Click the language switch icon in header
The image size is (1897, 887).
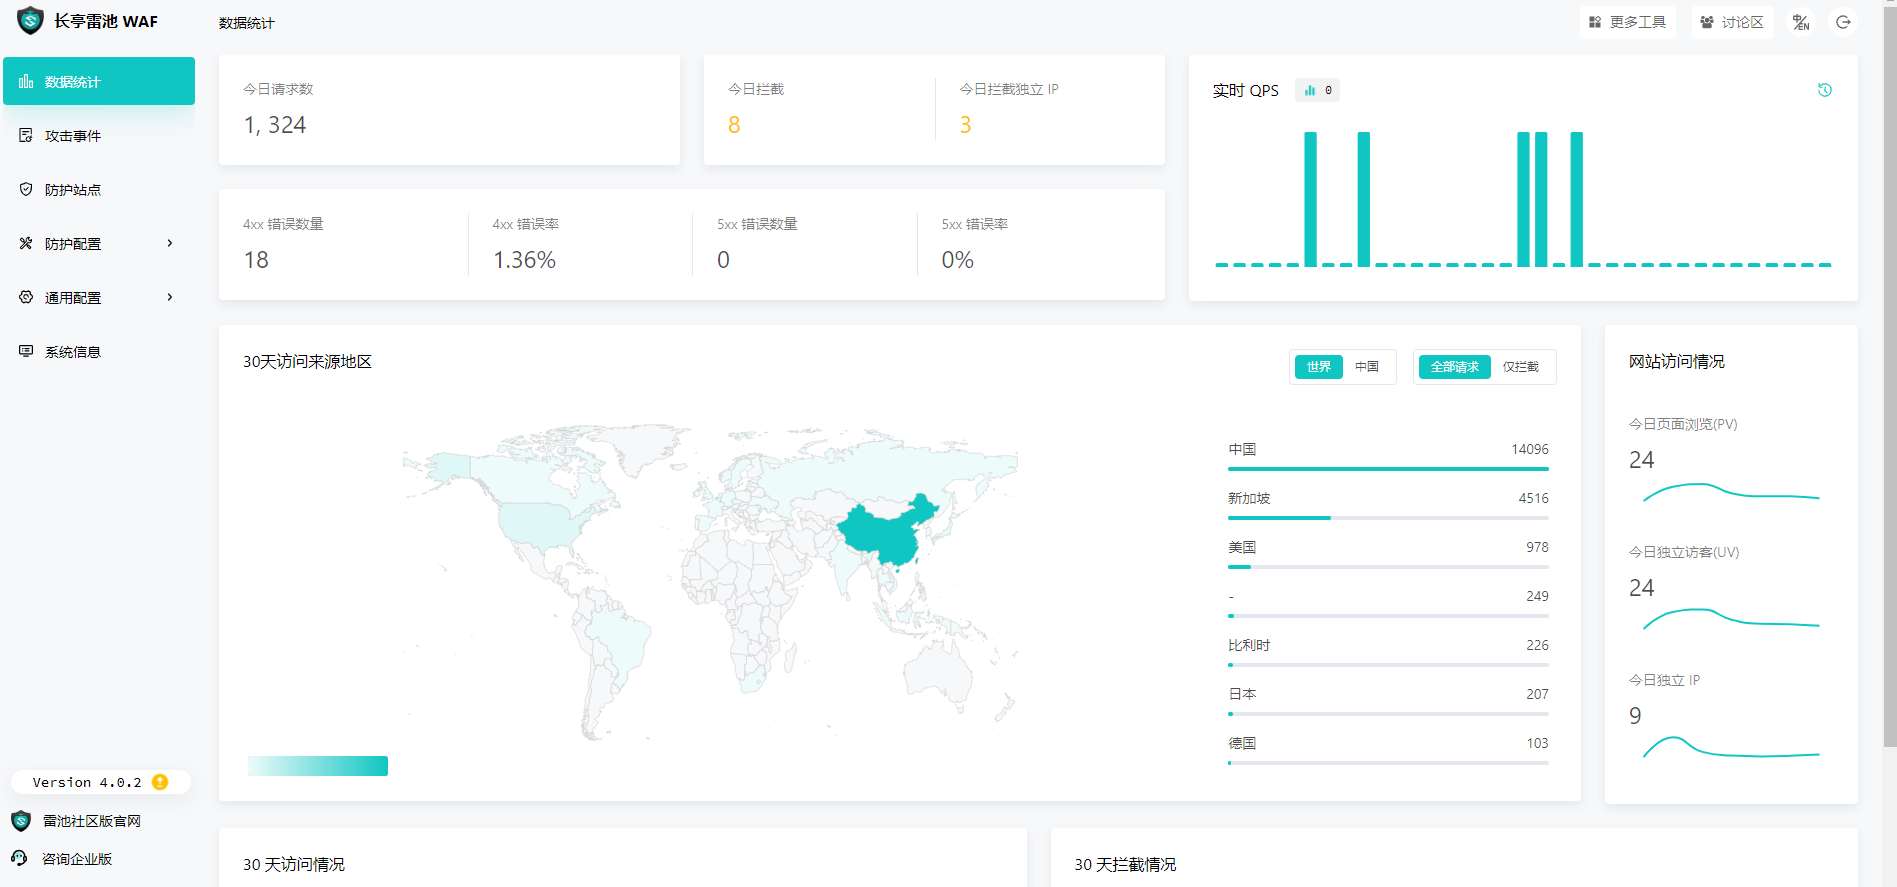[1801, 22]
